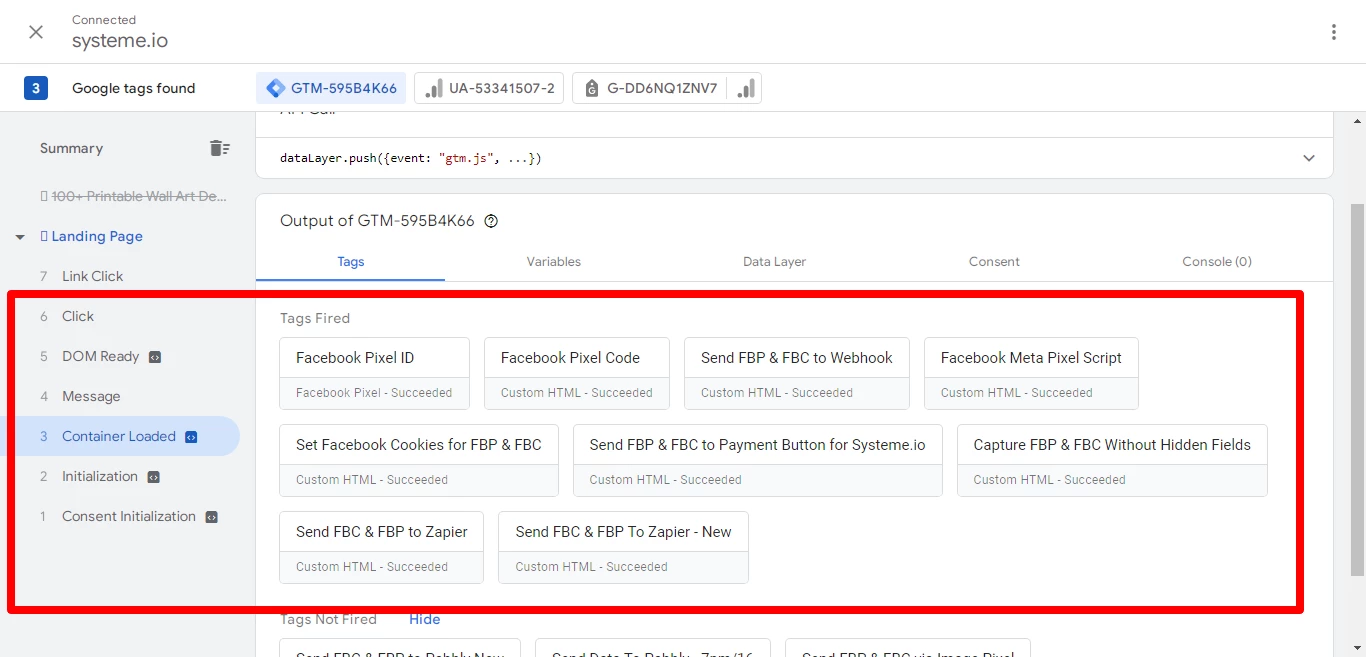Switch to the Tags tab

coord(350,261)
